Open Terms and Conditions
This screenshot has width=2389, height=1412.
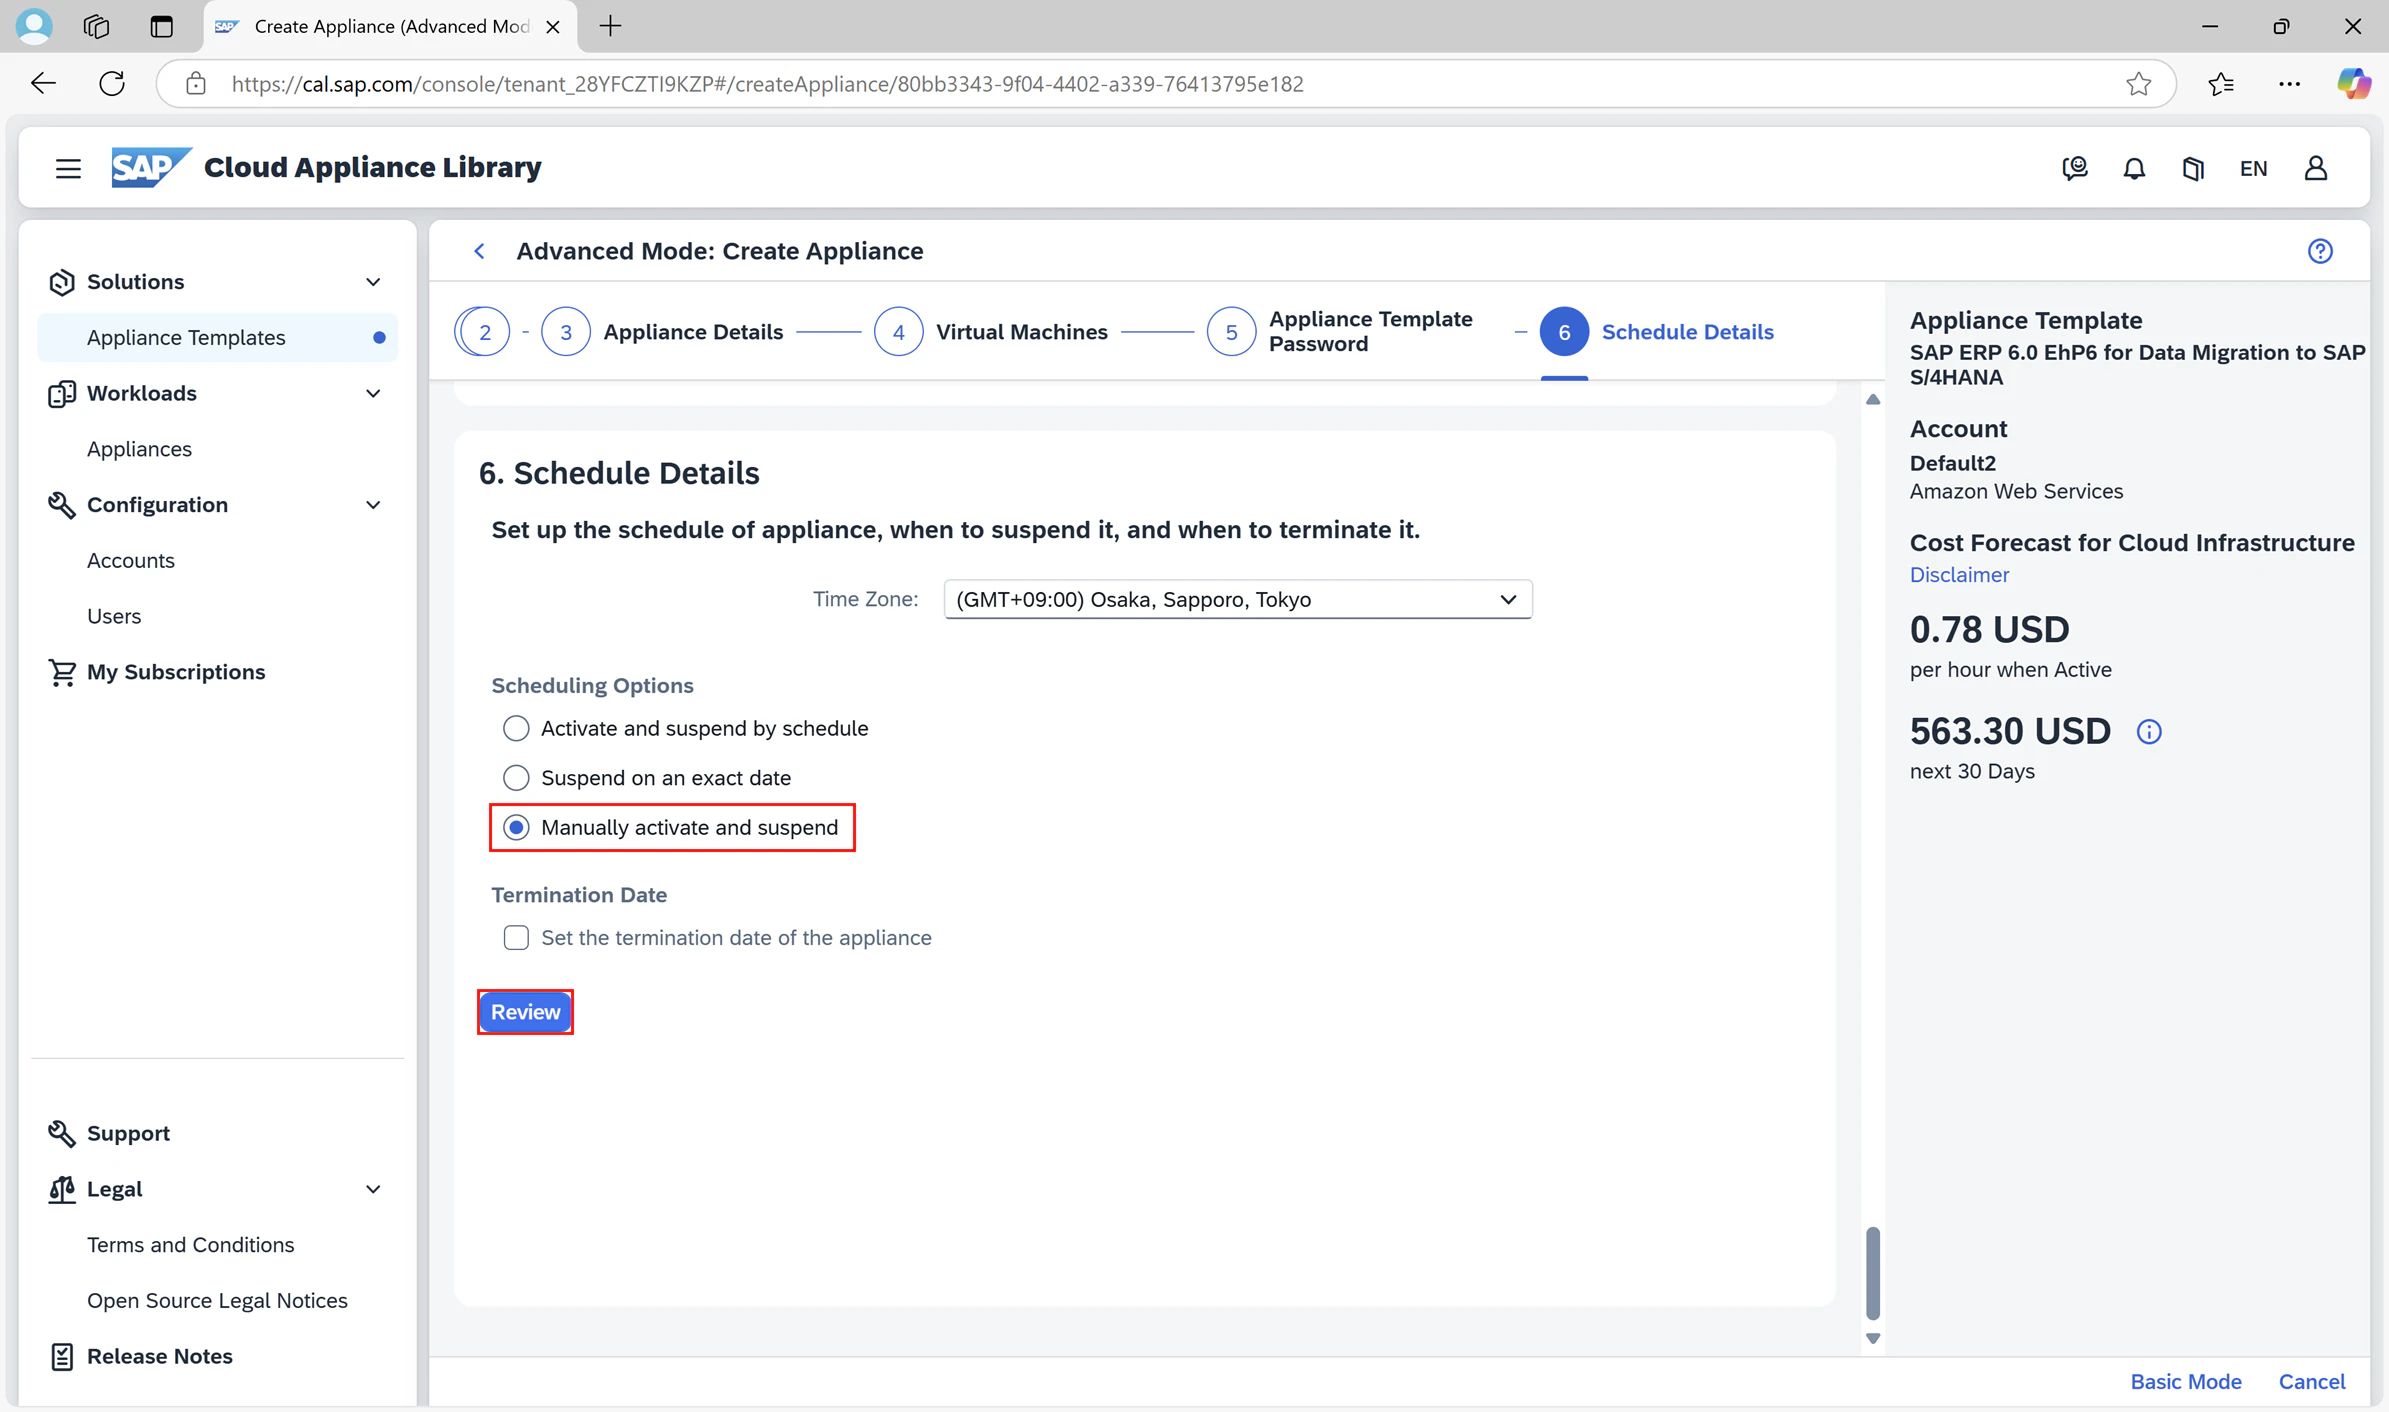click(190, 1245)
